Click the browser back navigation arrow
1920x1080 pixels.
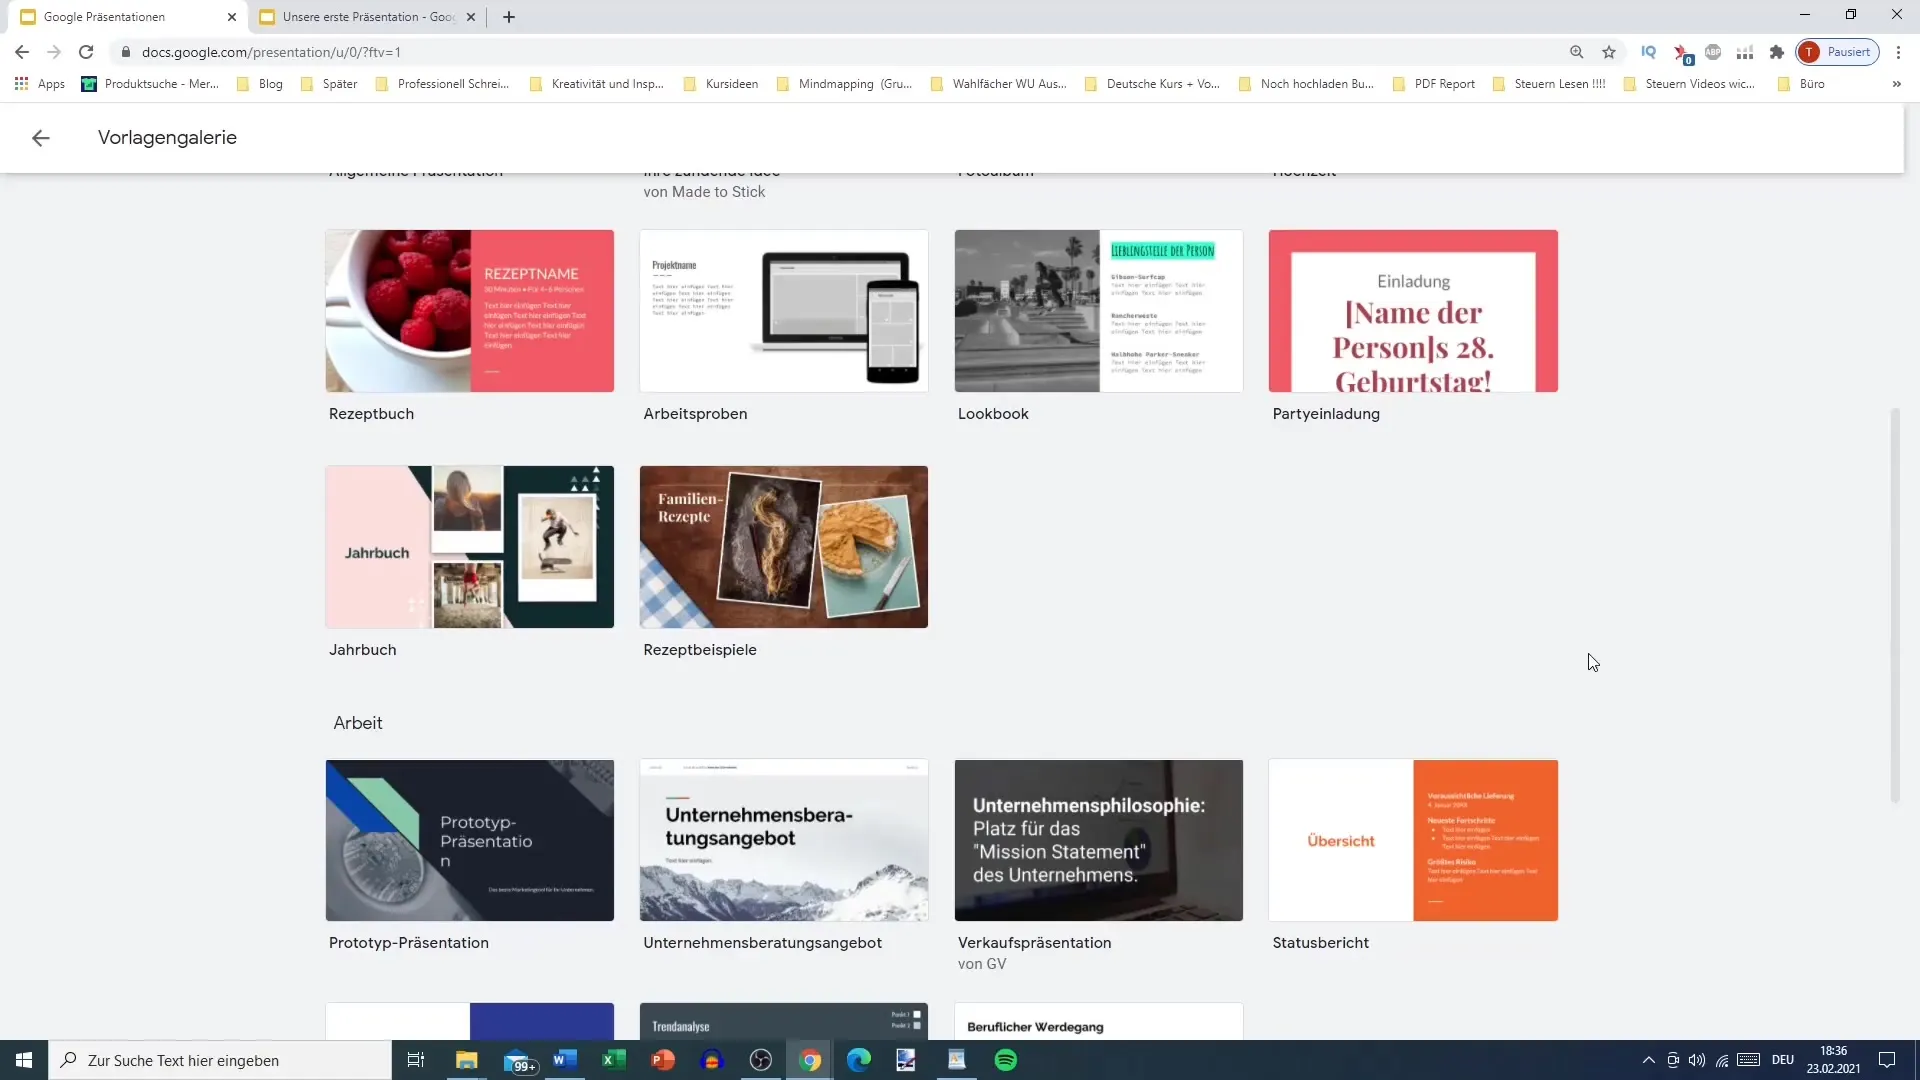tap(22, 52)
